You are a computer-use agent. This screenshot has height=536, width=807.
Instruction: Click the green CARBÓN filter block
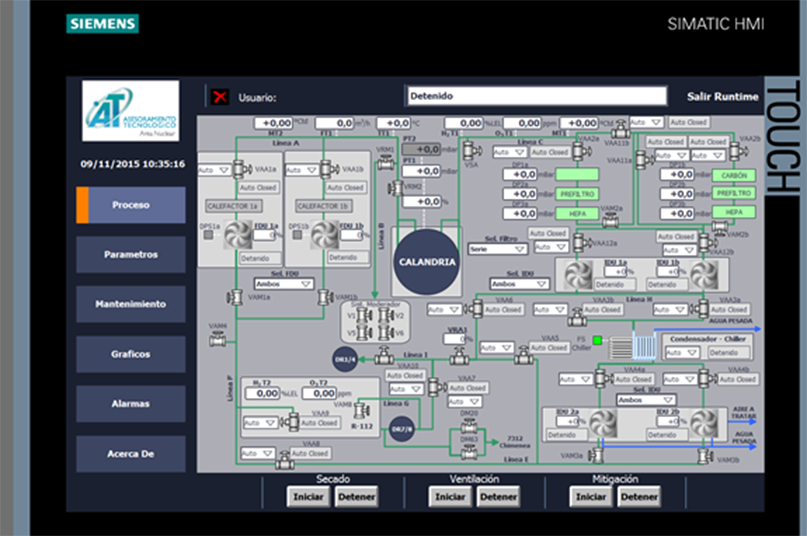734,175
